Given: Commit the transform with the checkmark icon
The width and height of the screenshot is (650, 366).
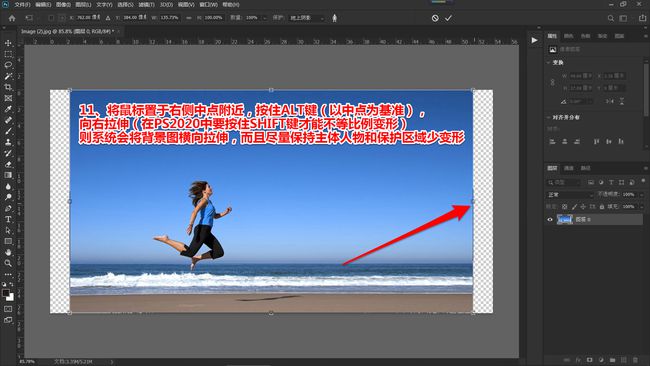Looking at the screenshot, I should click(x=448, y=18).
